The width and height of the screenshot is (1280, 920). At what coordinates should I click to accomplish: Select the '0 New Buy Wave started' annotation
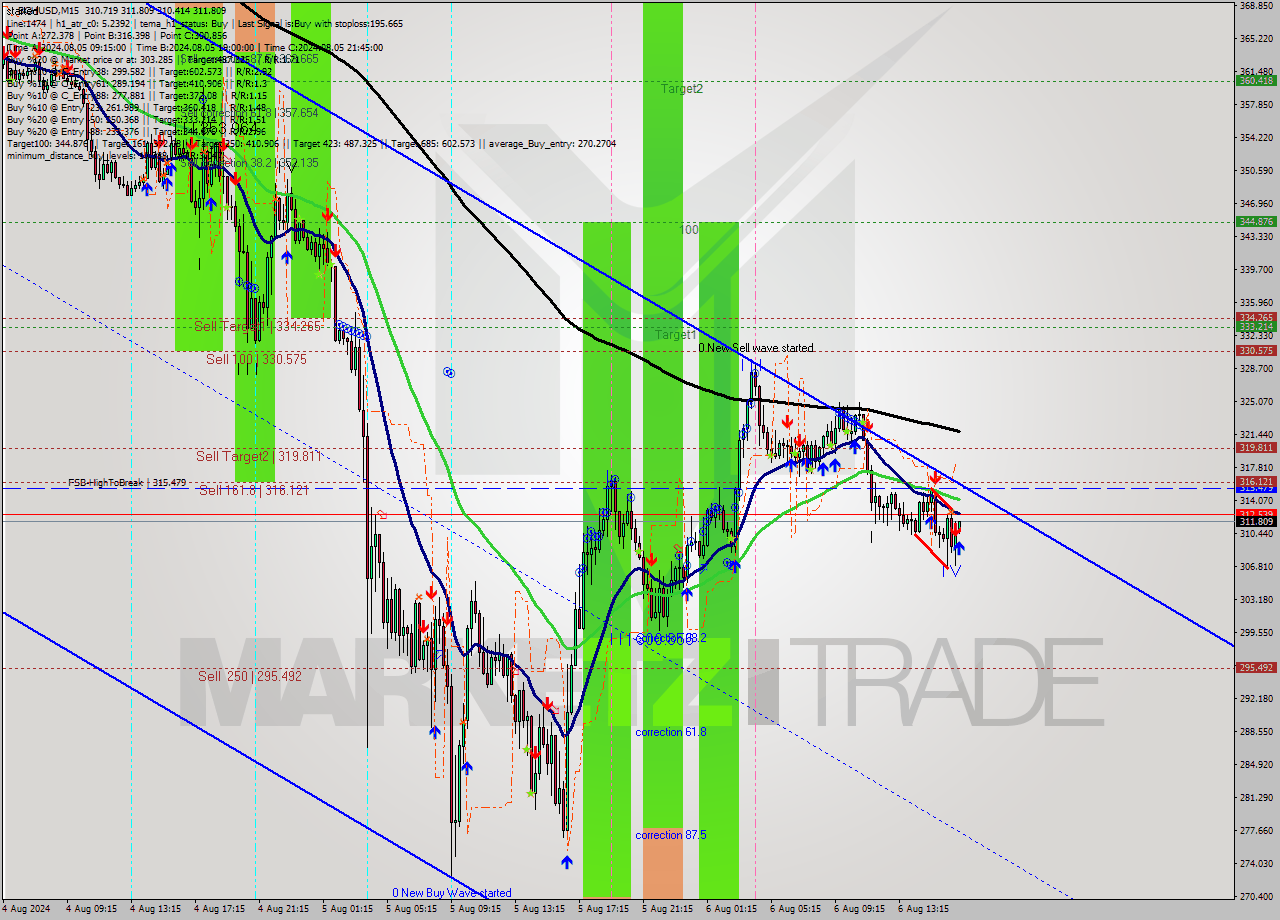coord(452,893)
